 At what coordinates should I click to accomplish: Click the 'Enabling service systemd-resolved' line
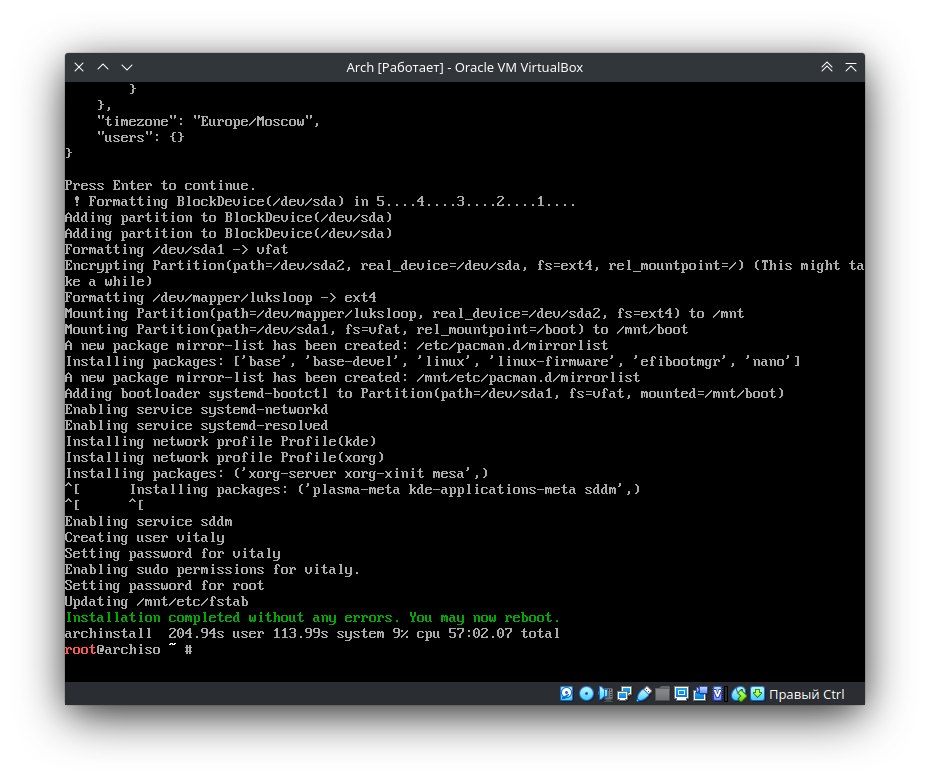point(196,425)
